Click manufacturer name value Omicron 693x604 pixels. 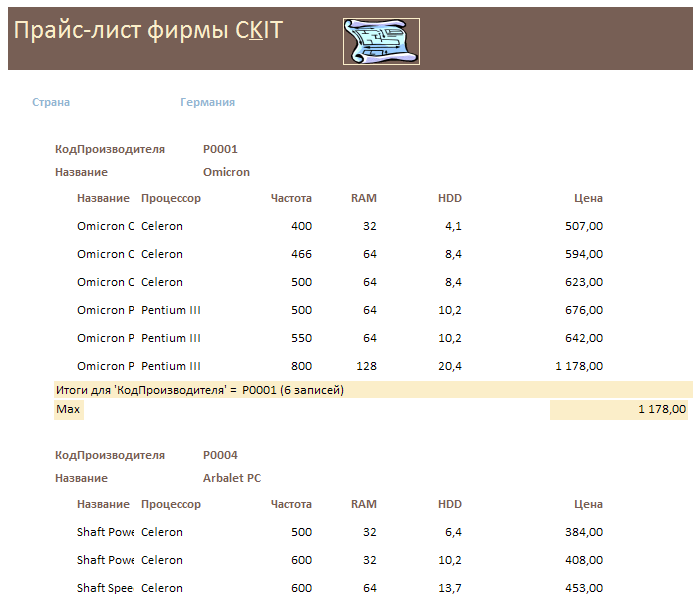pos(226,172)
